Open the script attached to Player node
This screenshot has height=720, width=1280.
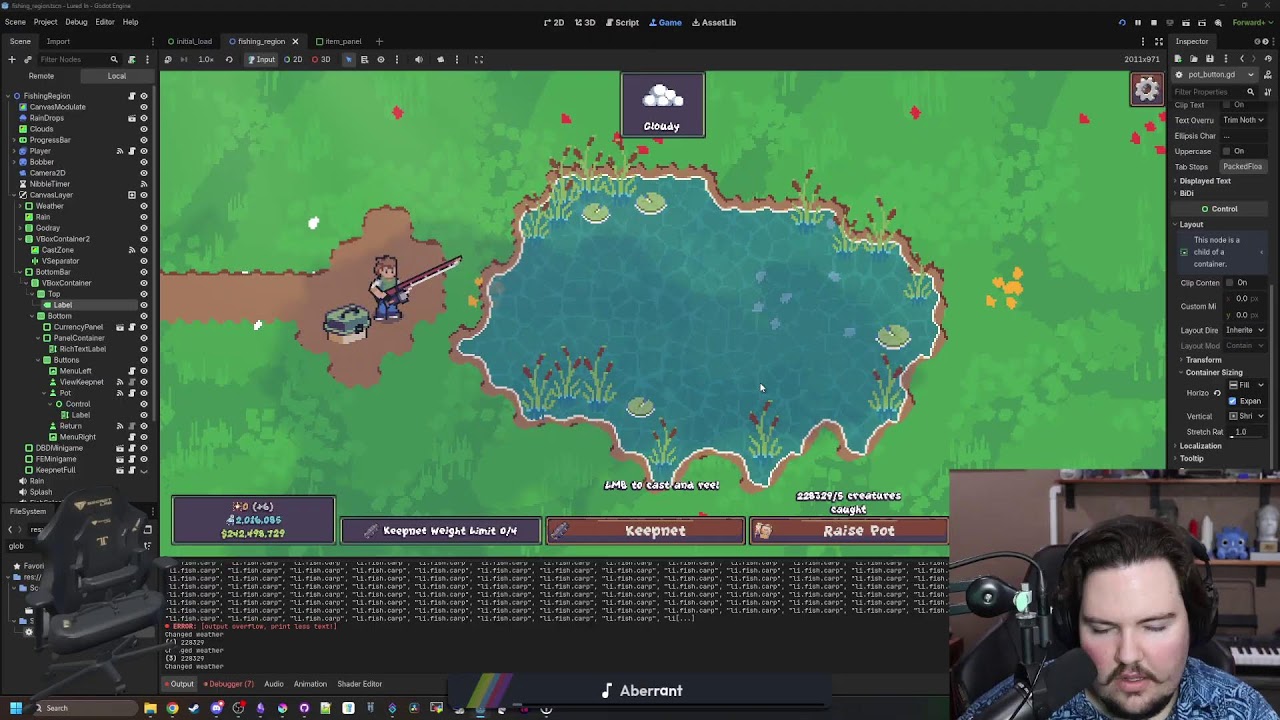pos(132,151)
